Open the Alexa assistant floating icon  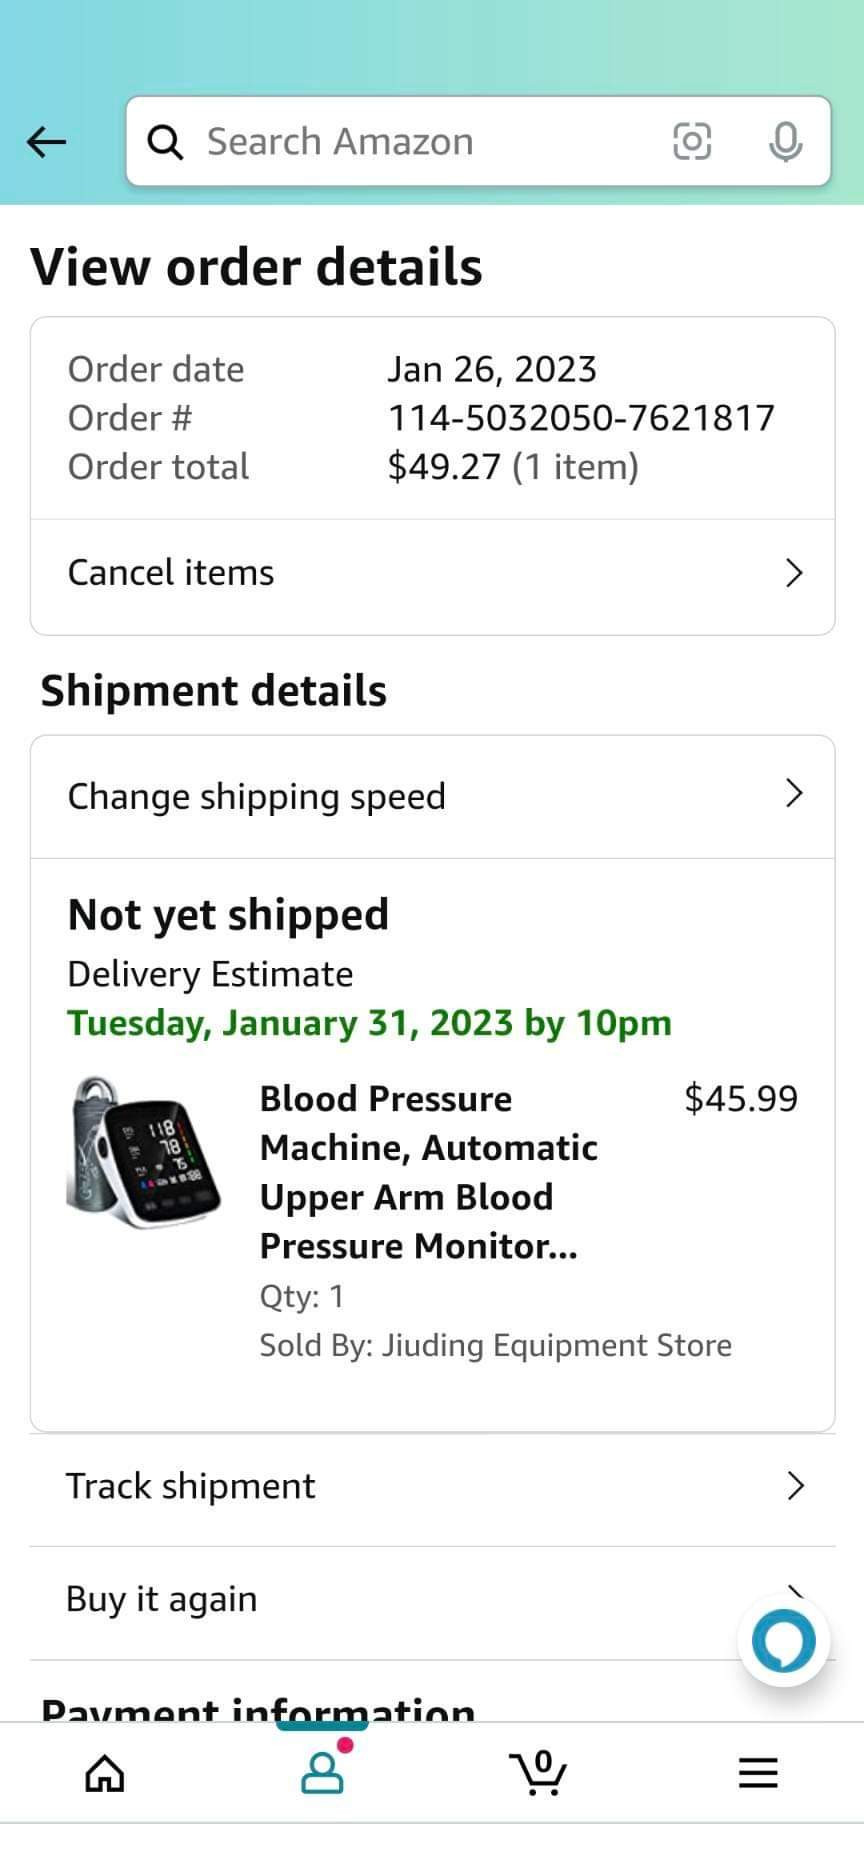(x=784, y=1641)
